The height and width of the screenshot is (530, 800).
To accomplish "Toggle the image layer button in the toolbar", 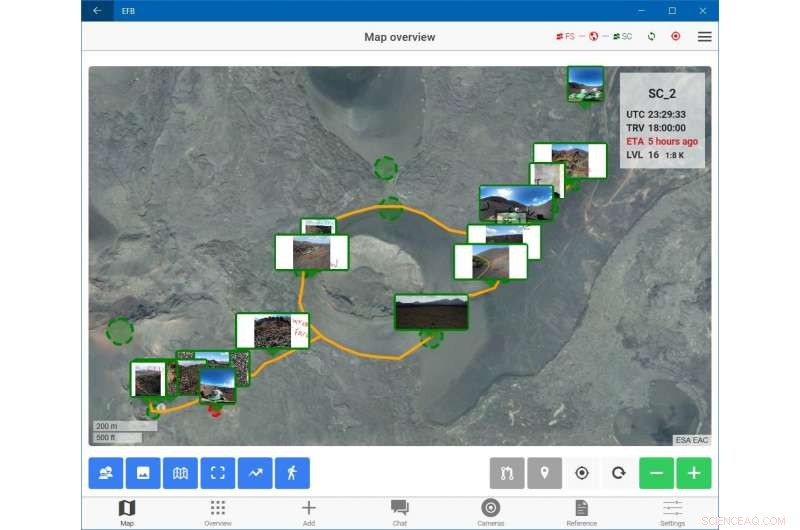I will 143,473.
